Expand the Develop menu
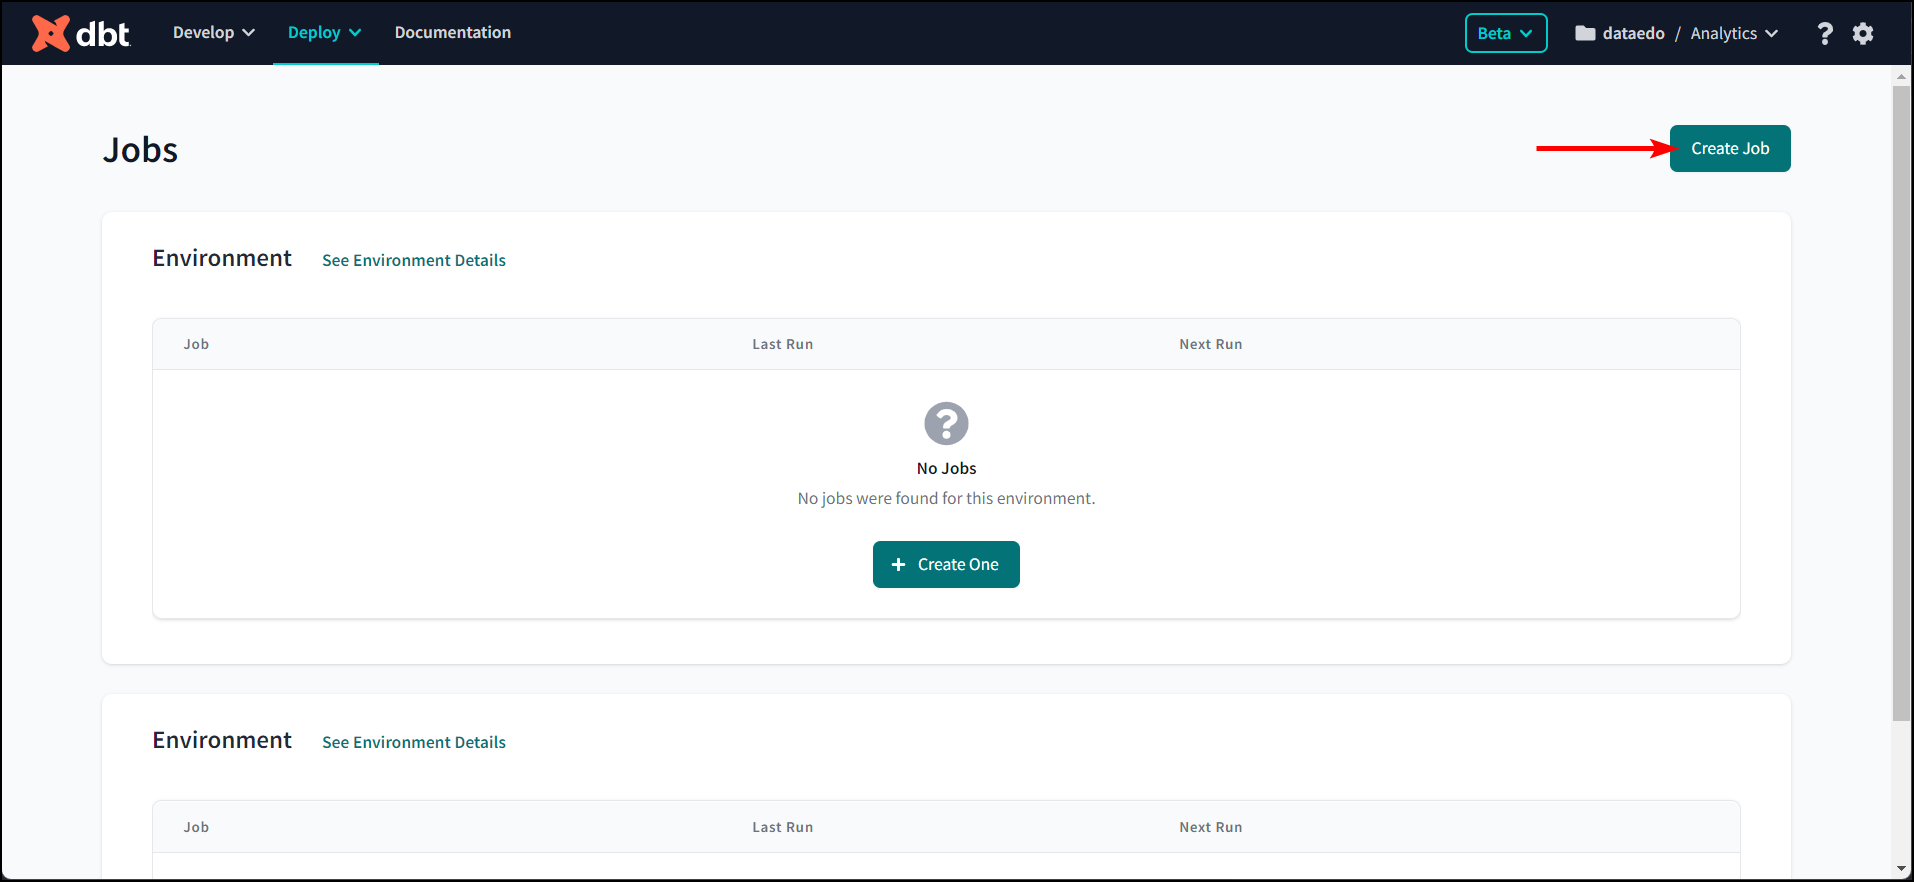 pos(213,33)
